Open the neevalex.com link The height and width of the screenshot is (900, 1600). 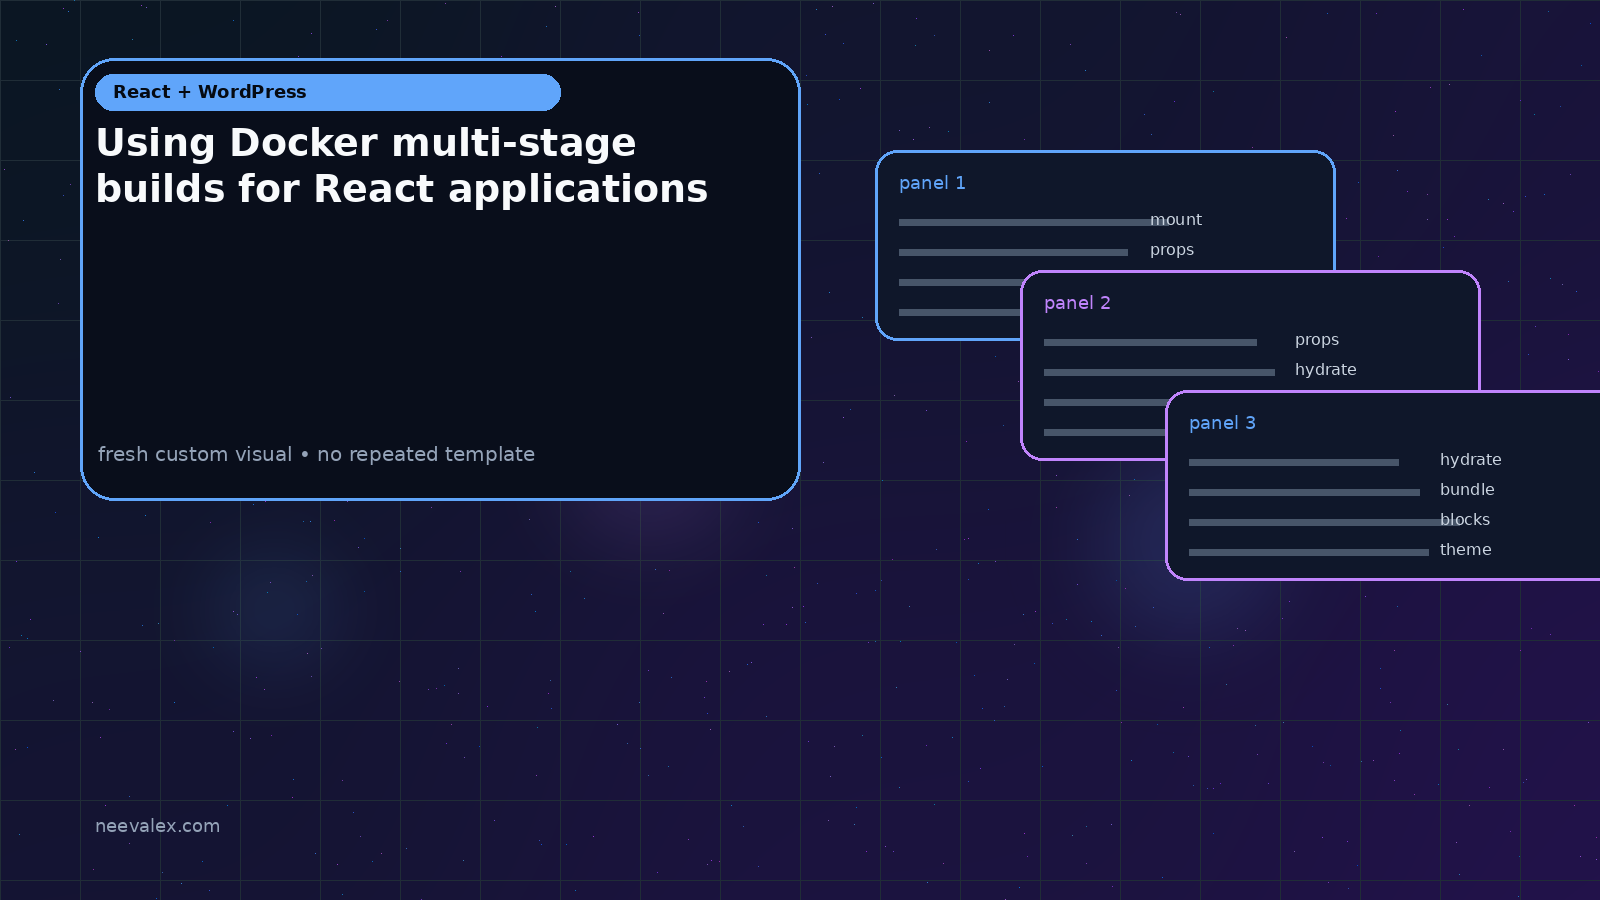(157, 826)
